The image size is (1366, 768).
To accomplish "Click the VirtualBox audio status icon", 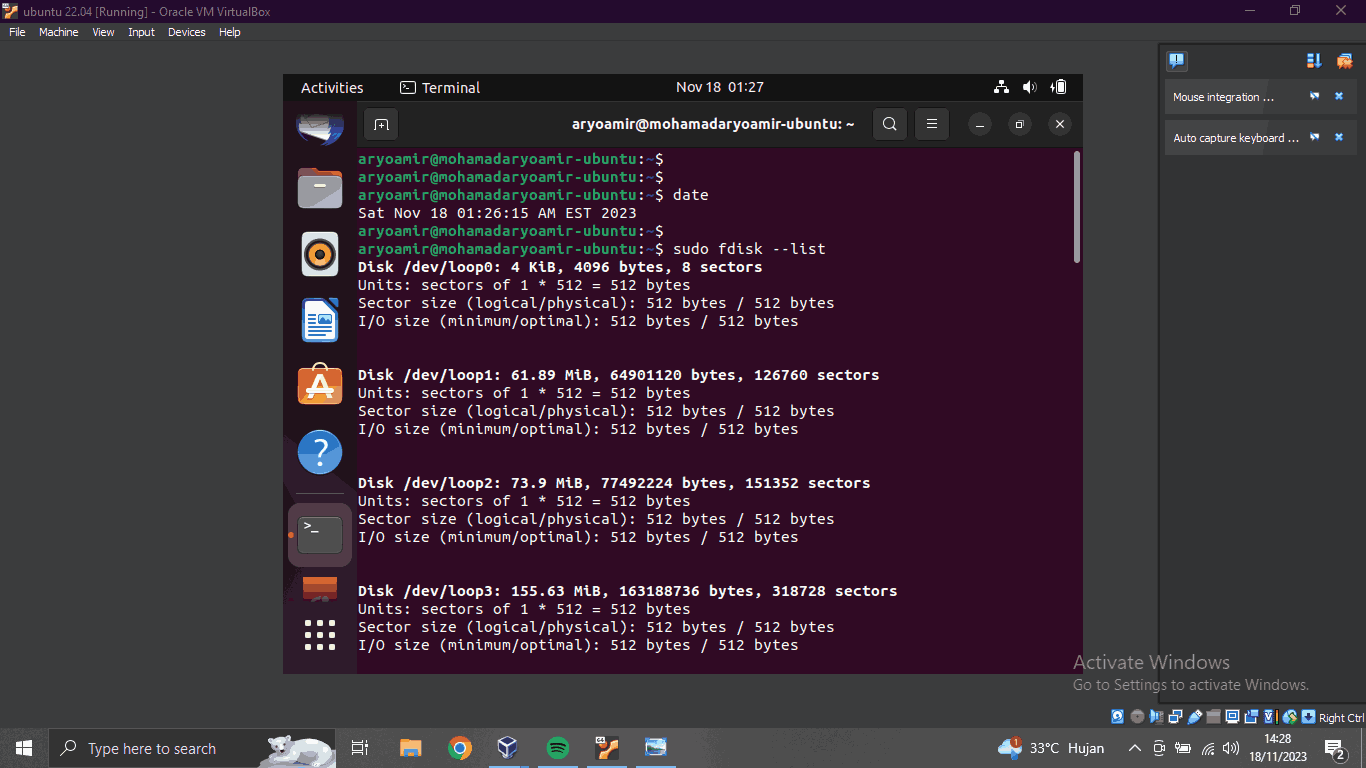I will pos(1156,717).
